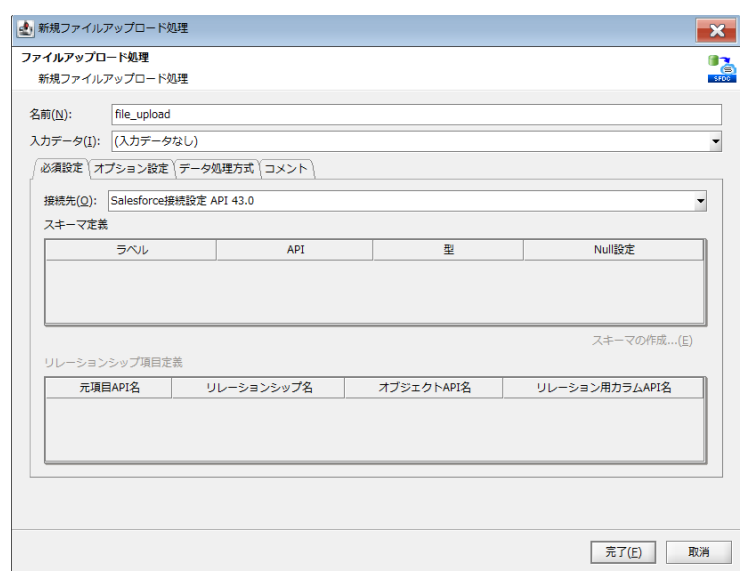Click the bold ファイルアップロード処理 heading
Image resolution: width=747 pixels, height=585 pixels.
point(85,58)
